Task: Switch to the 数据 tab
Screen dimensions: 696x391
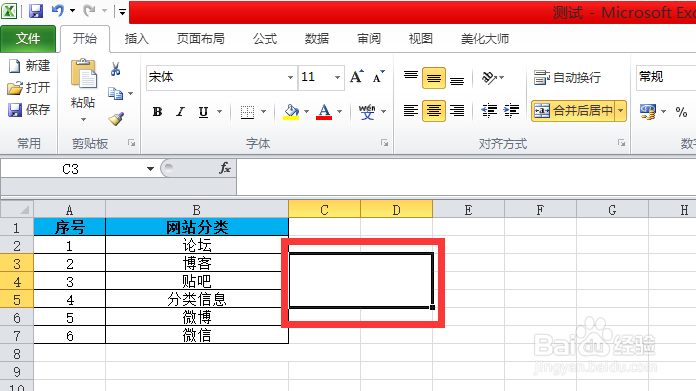Action: (x=316, y=39)
